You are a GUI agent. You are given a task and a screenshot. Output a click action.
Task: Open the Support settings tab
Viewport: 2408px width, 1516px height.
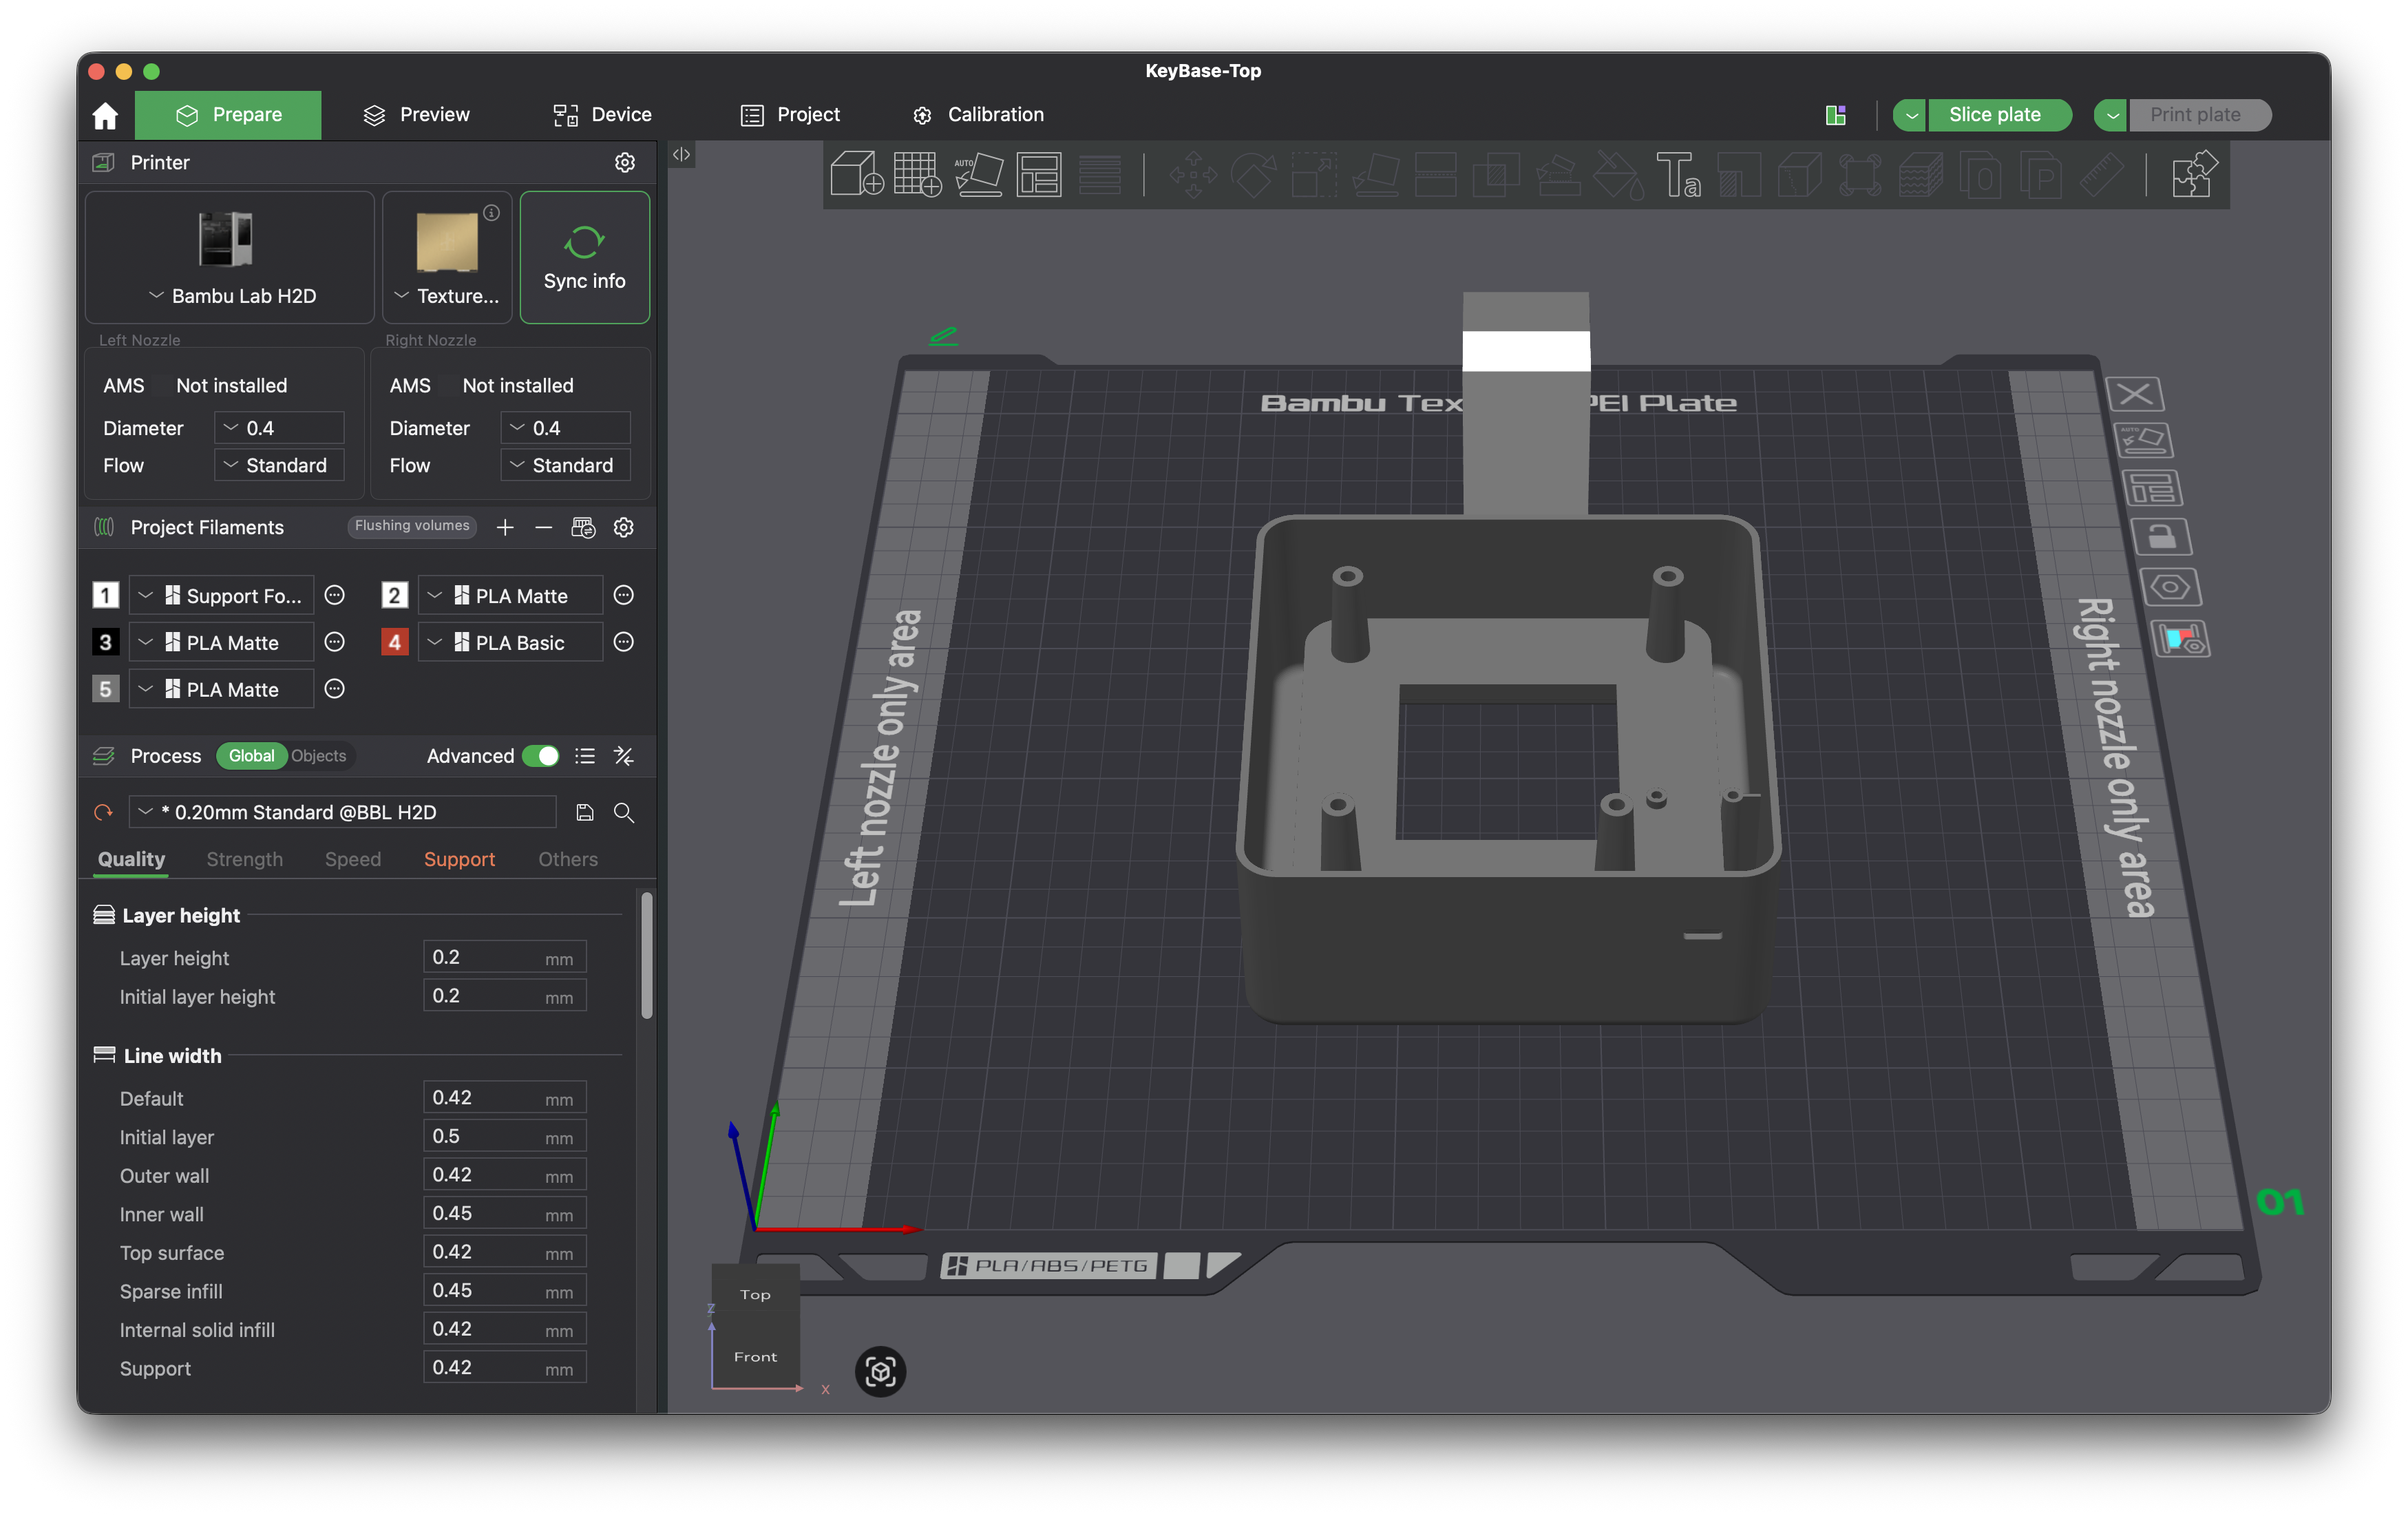459,859
